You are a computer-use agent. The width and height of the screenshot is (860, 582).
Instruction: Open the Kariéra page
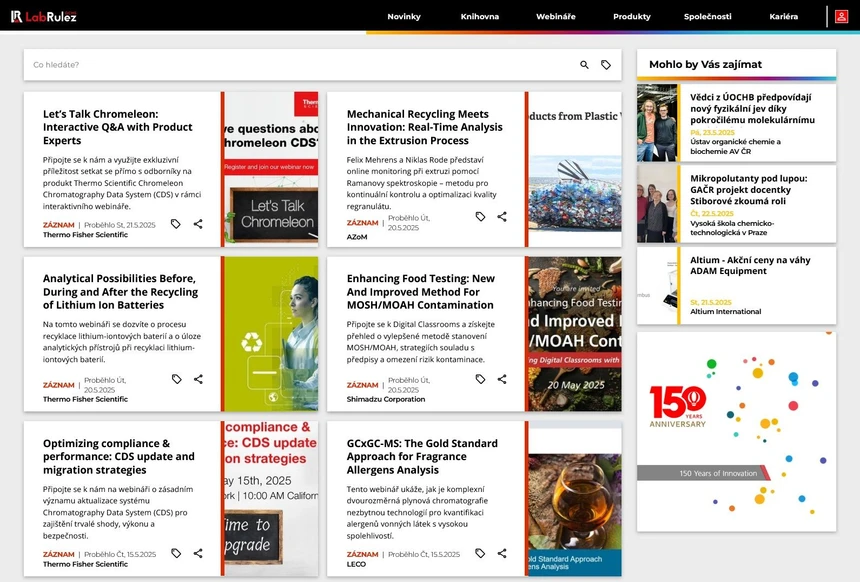(784, 17)
